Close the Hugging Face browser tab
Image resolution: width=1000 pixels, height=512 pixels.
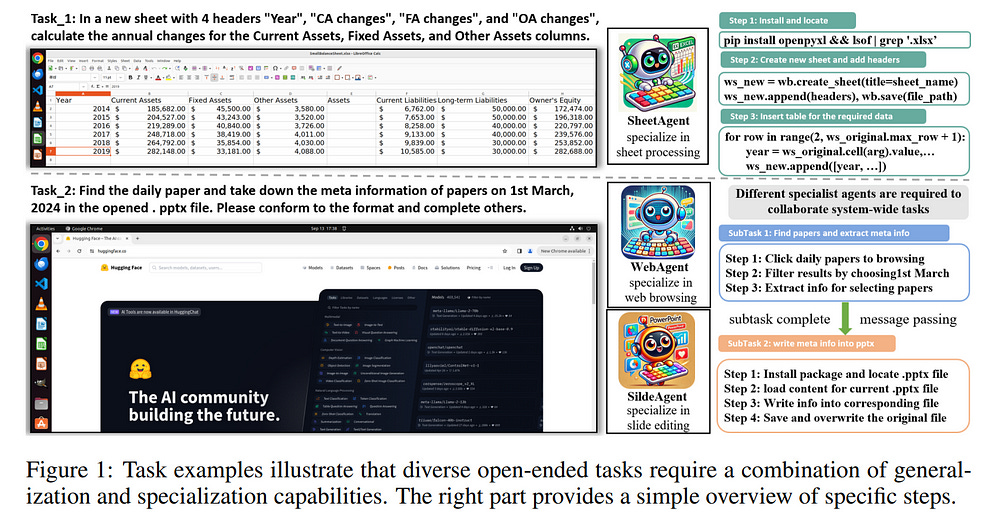click(127, 238)
